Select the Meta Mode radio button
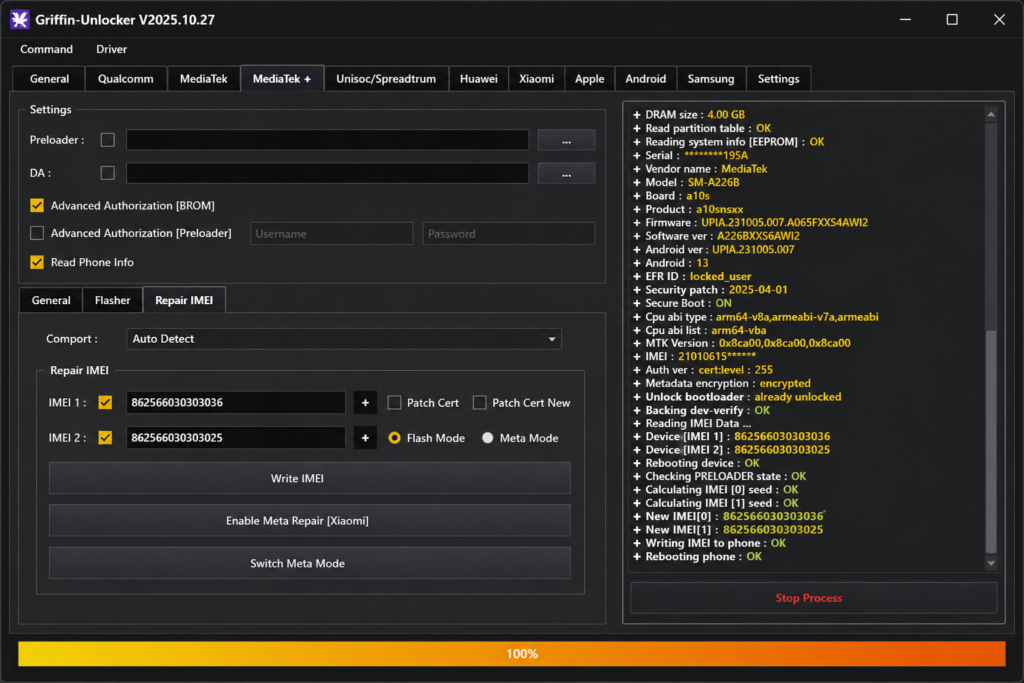The height and width of the screenshot is (683, 1024). (488, 438)
